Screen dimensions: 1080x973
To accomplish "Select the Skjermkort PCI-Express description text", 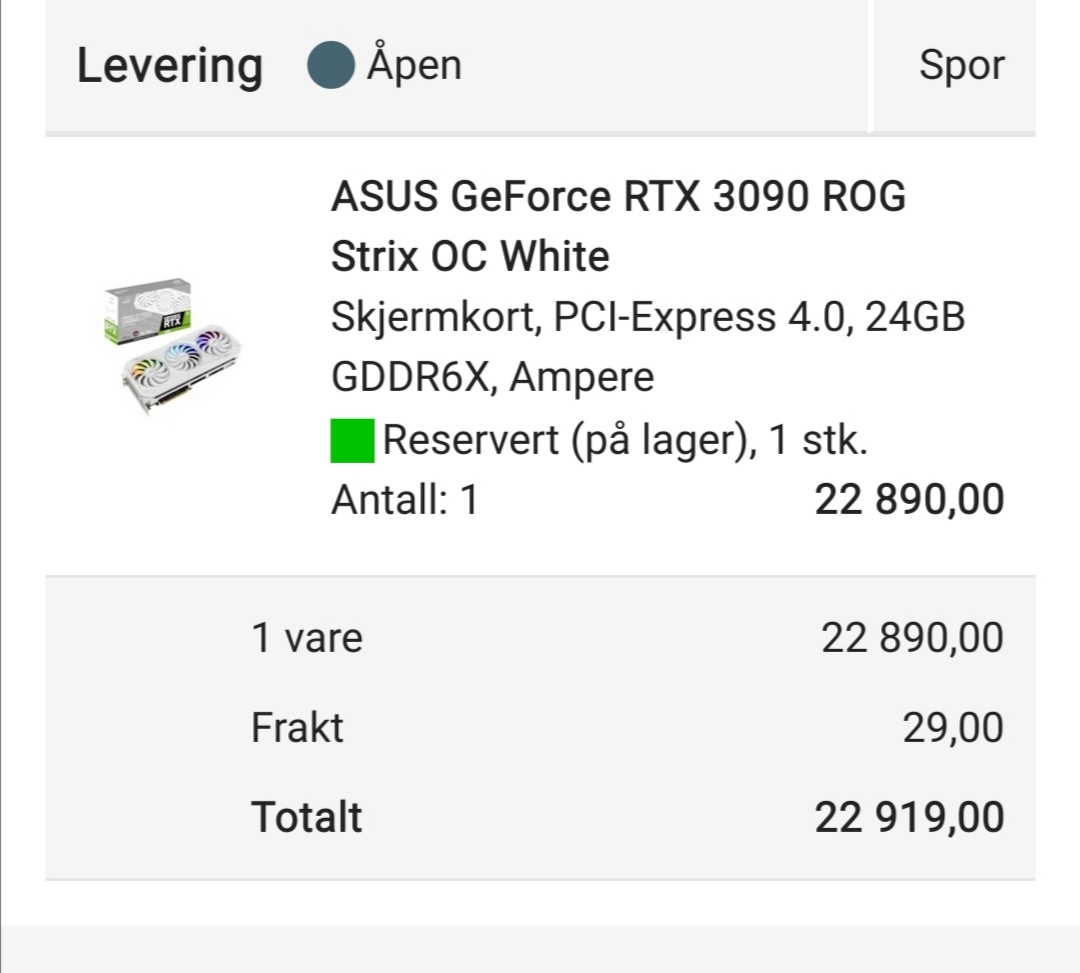I will coord(647,317).
